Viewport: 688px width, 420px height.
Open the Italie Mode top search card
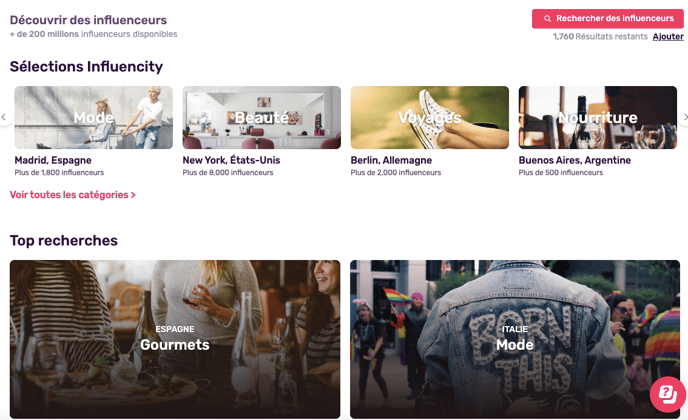tap(515, 339)
